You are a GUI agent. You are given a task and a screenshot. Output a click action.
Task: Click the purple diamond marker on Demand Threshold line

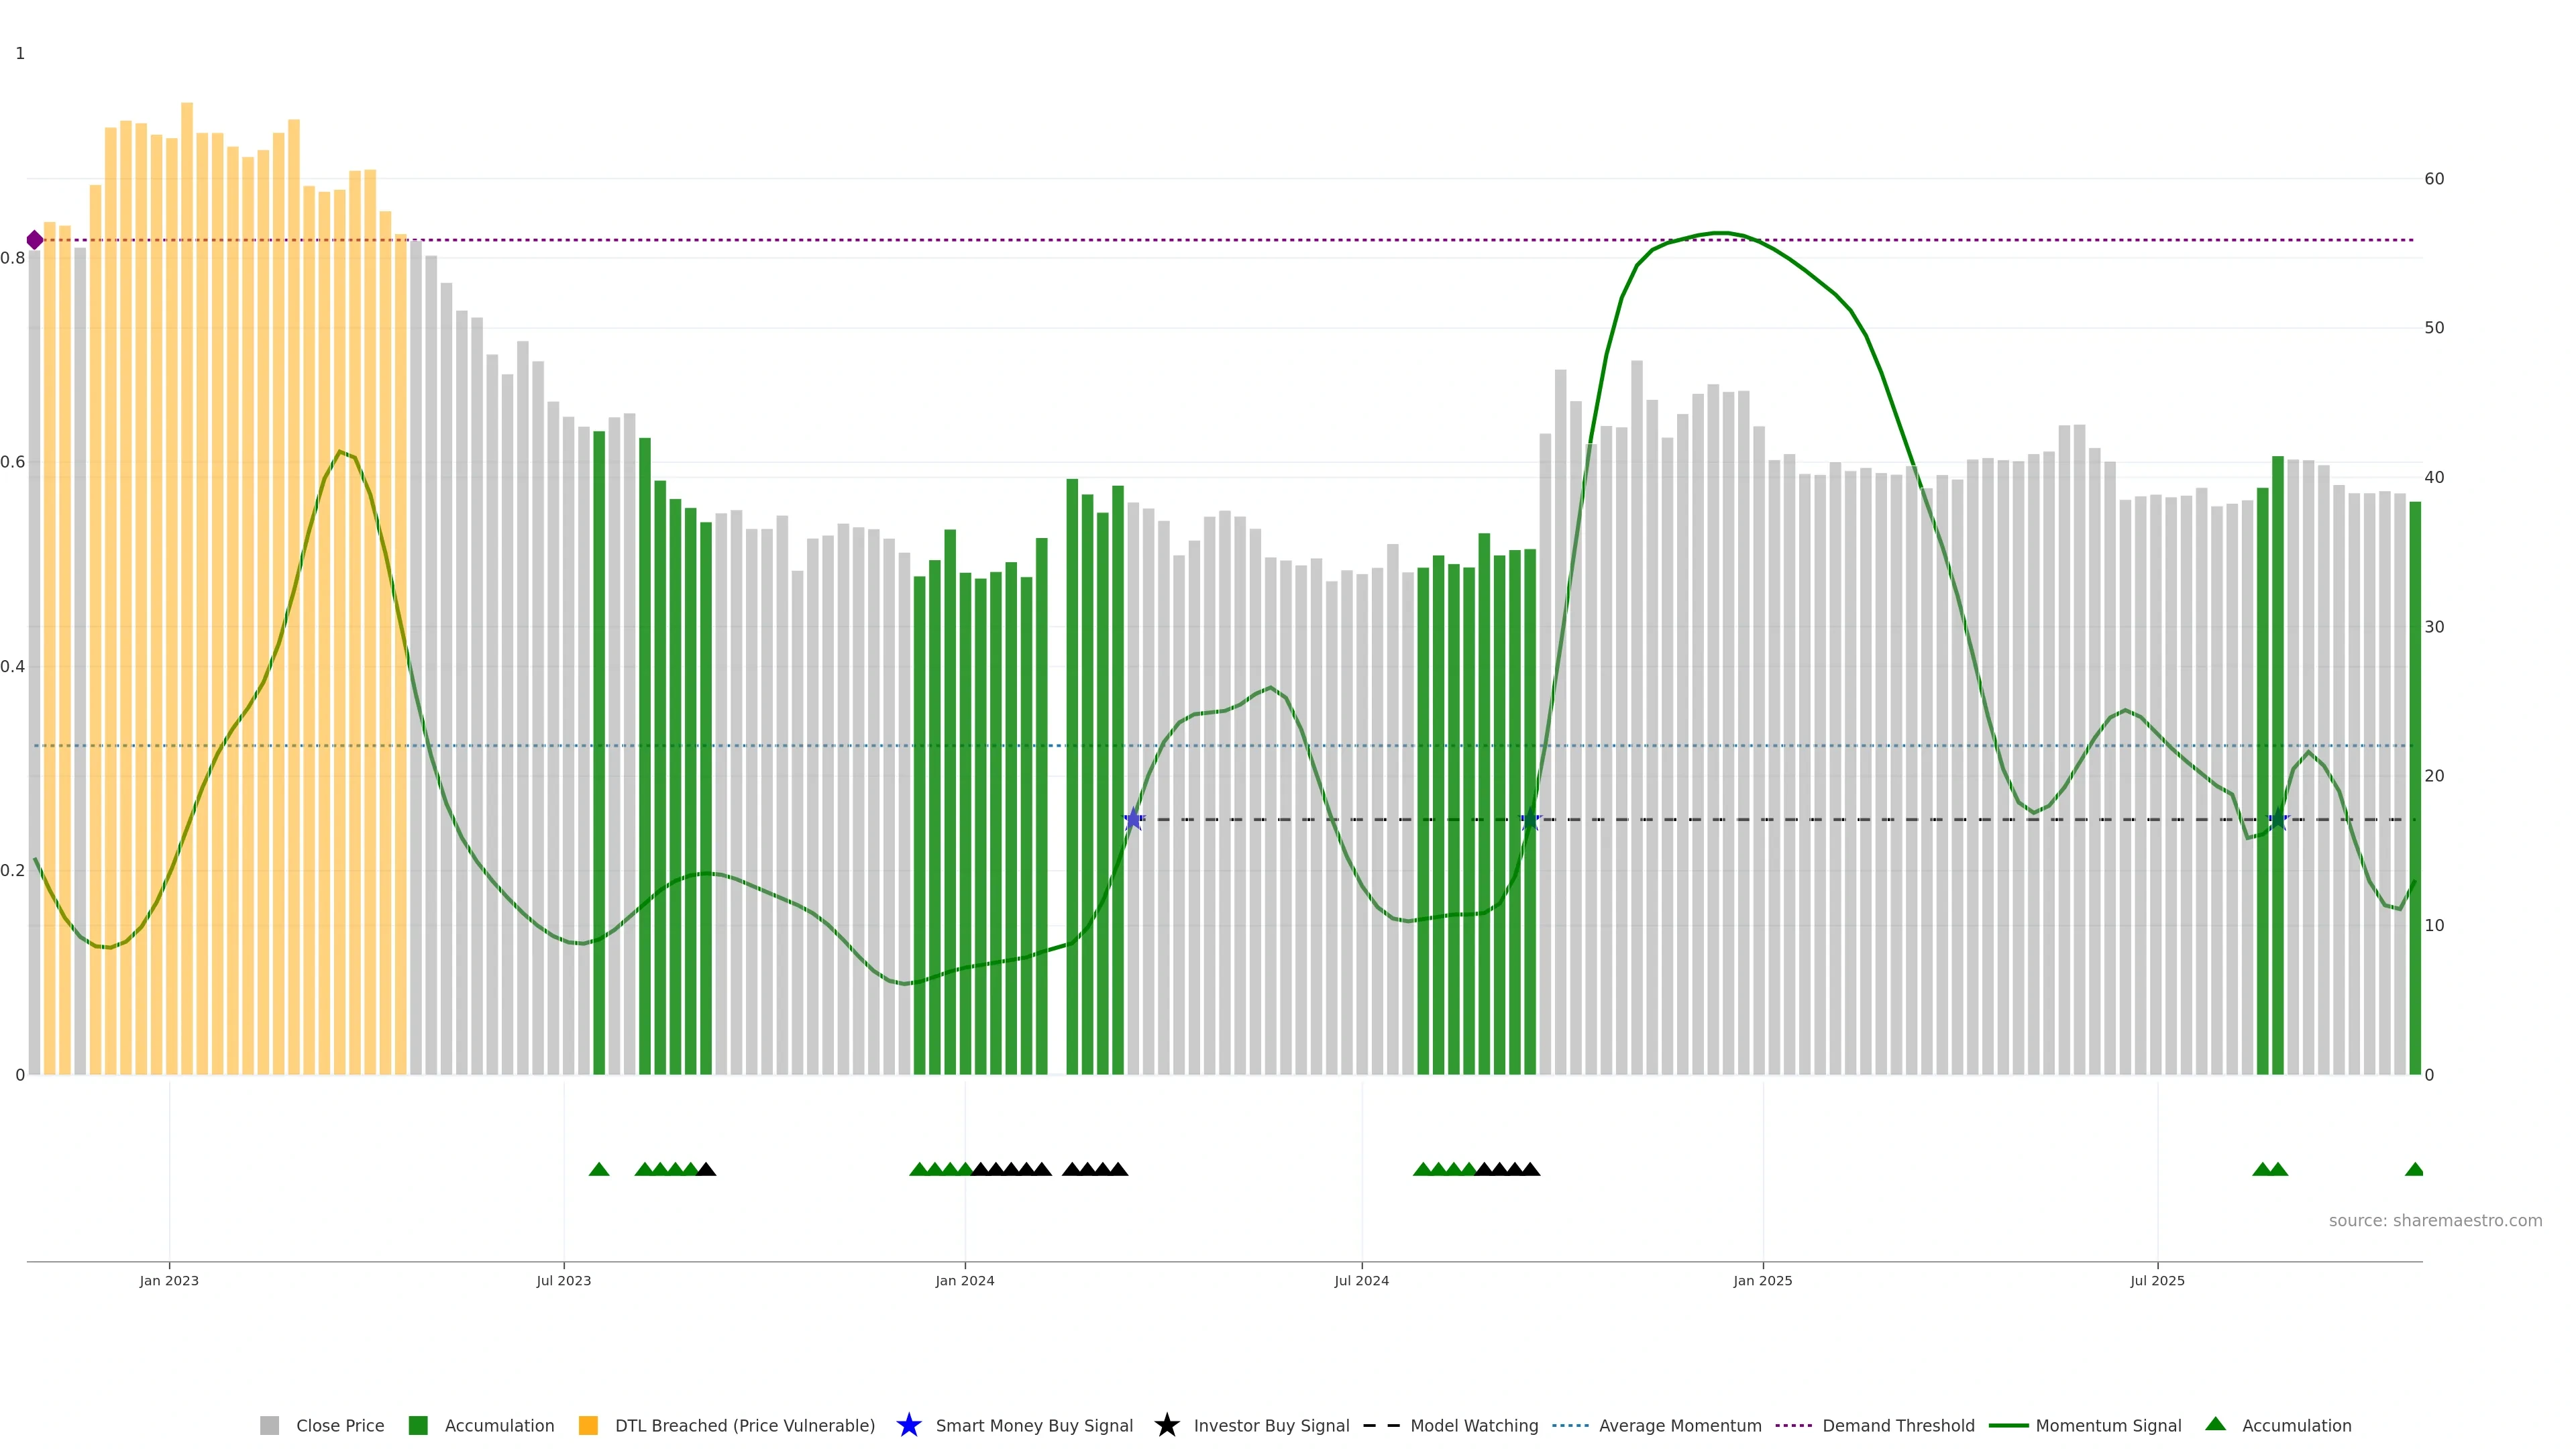(x=35, y=240)
